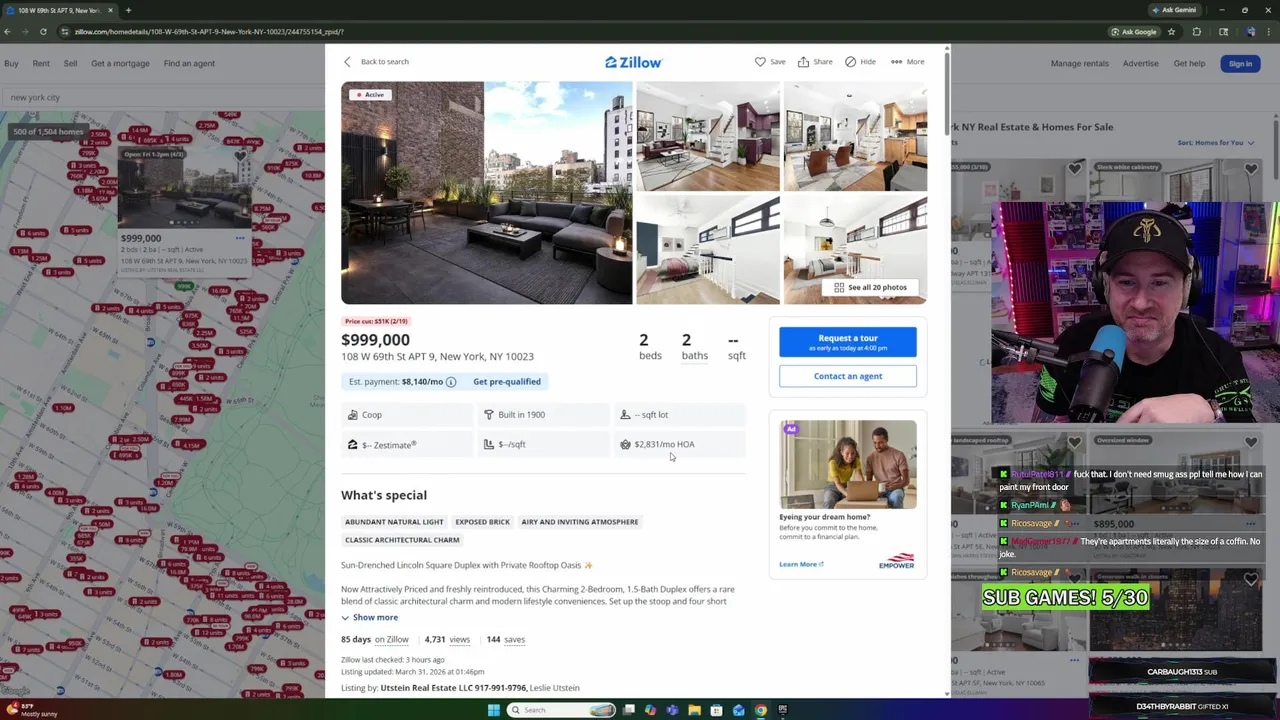Reload the page in Chrome

43,31
